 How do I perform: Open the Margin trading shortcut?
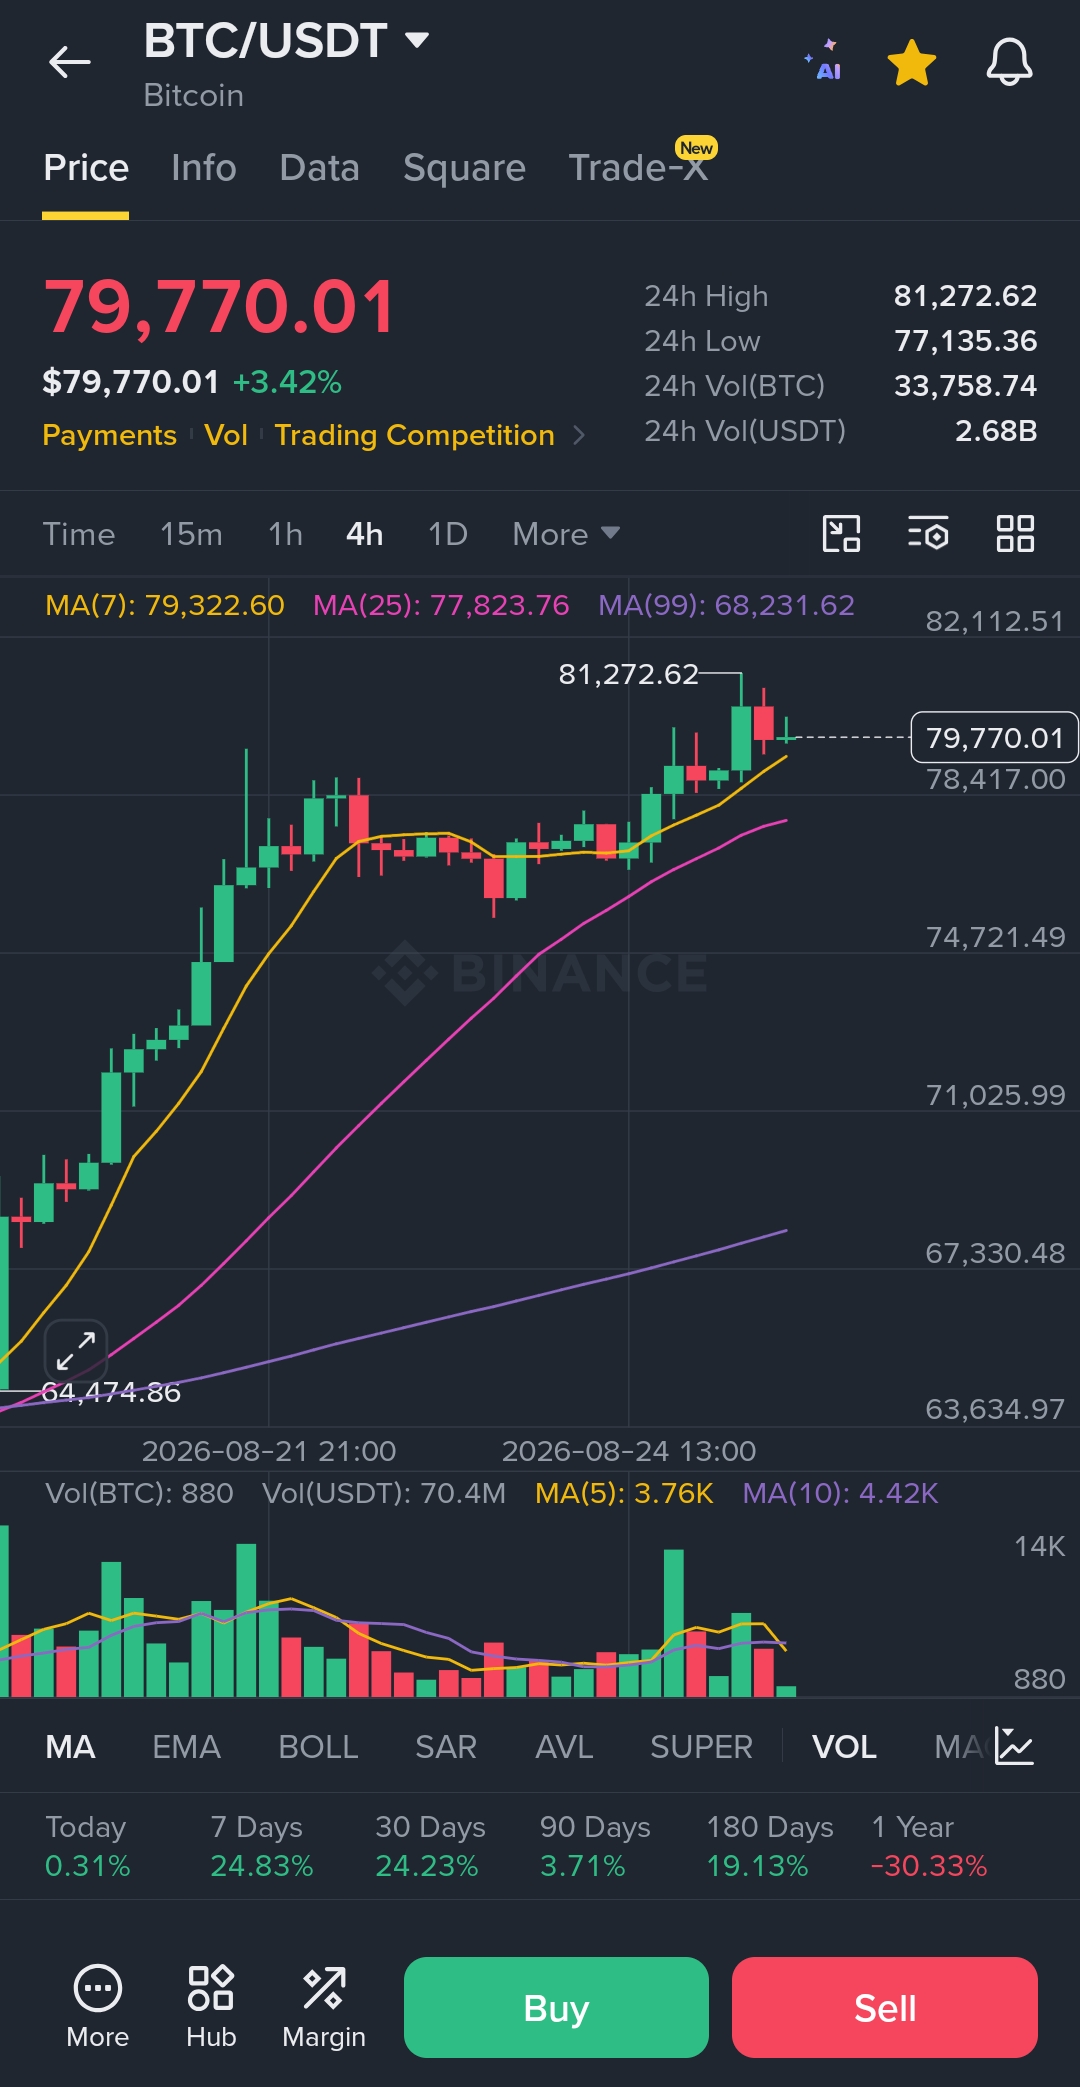[x=324, y=2007]
